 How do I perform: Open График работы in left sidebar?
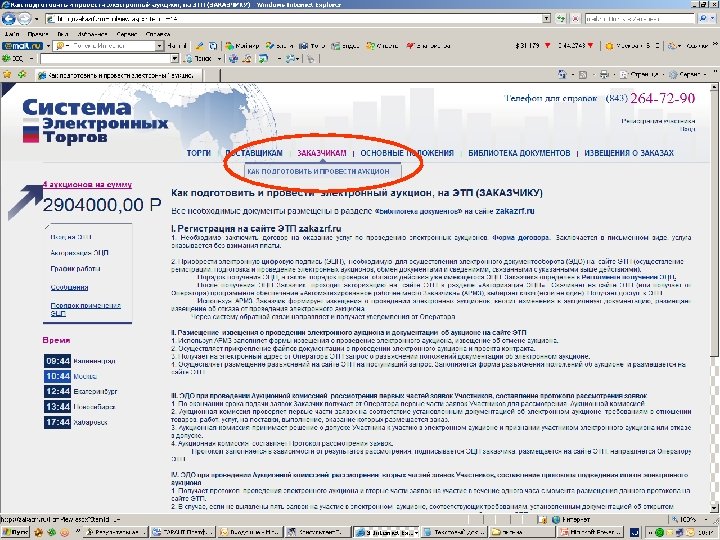[75, 269]
